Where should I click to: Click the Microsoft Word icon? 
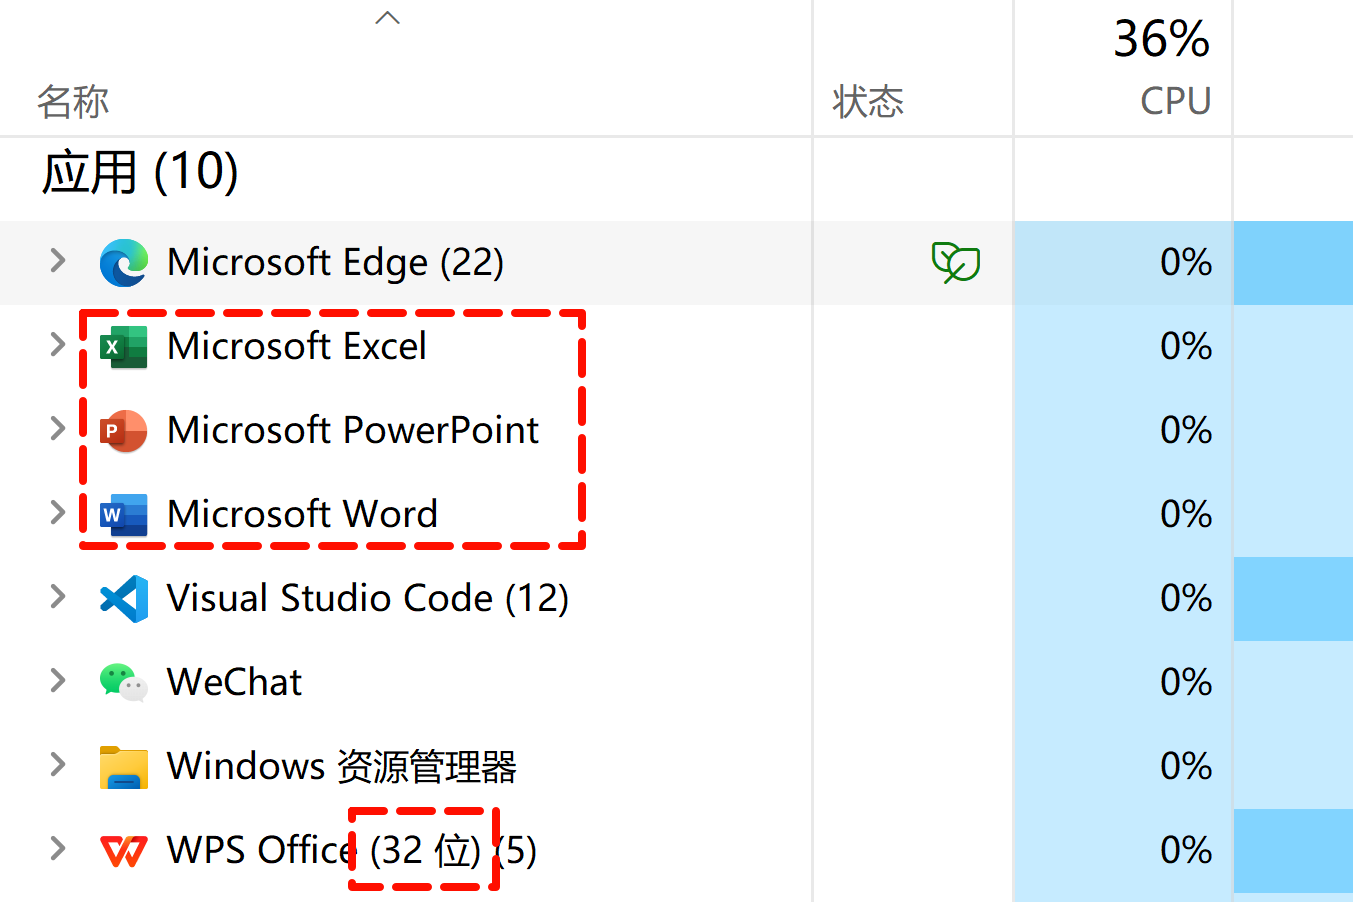click(x=124, y=515)
